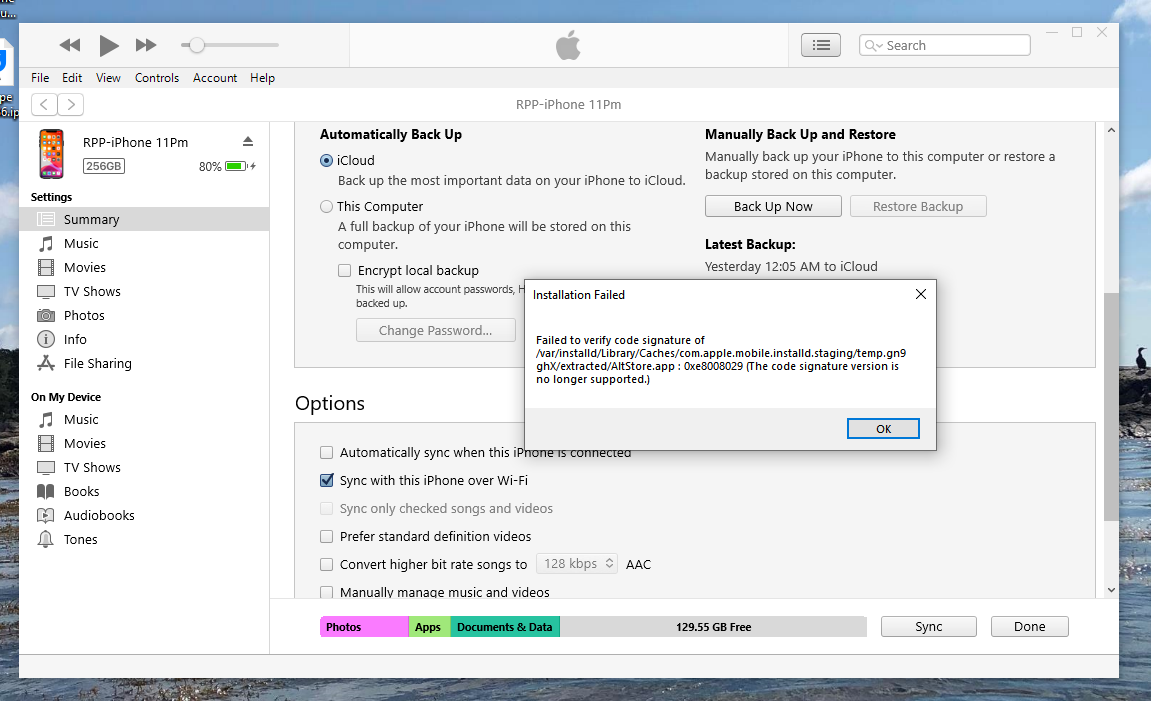Click the forward navigation arrow

click(70, 104)
